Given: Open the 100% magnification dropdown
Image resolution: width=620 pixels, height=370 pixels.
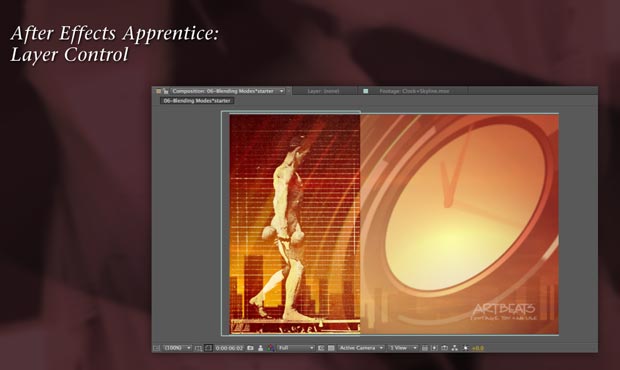Looking at the screenshot, I should pyautogui.click(x=178, y=348).
